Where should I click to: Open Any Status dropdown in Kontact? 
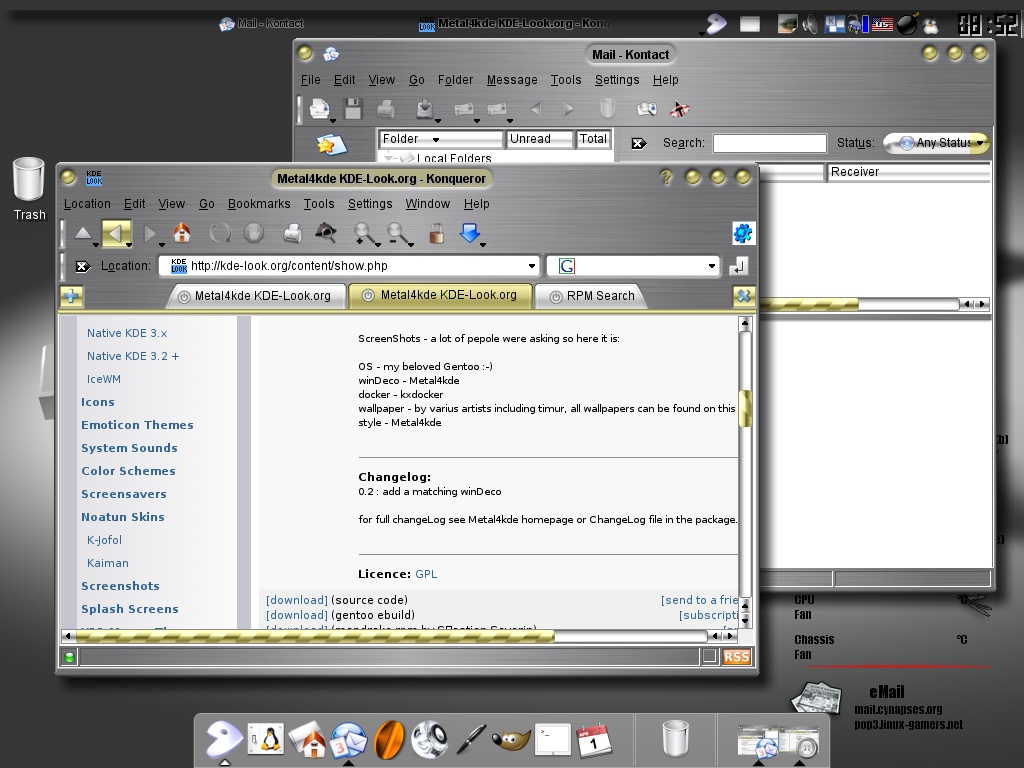936,143
